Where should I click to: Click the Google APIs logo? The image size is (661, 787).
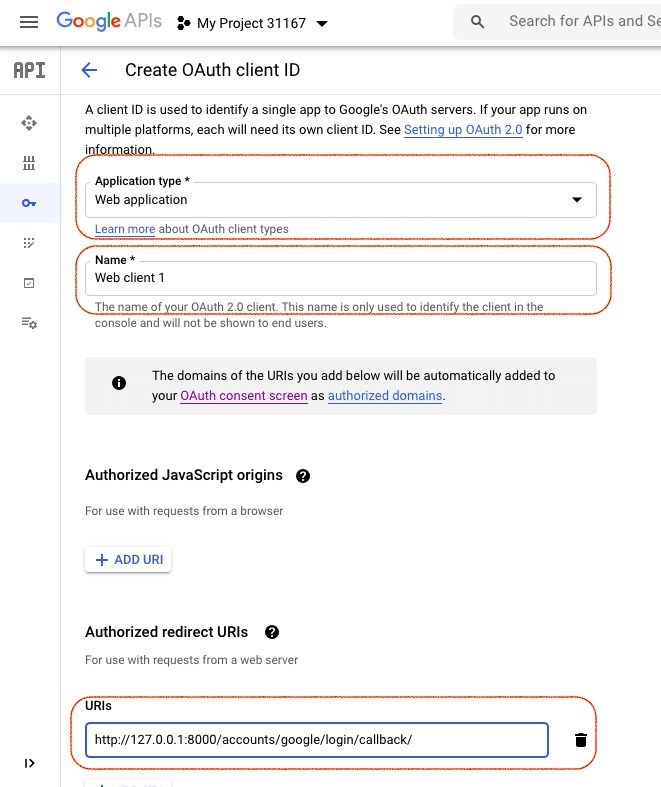pyautogui.click(x=108, y=21)
